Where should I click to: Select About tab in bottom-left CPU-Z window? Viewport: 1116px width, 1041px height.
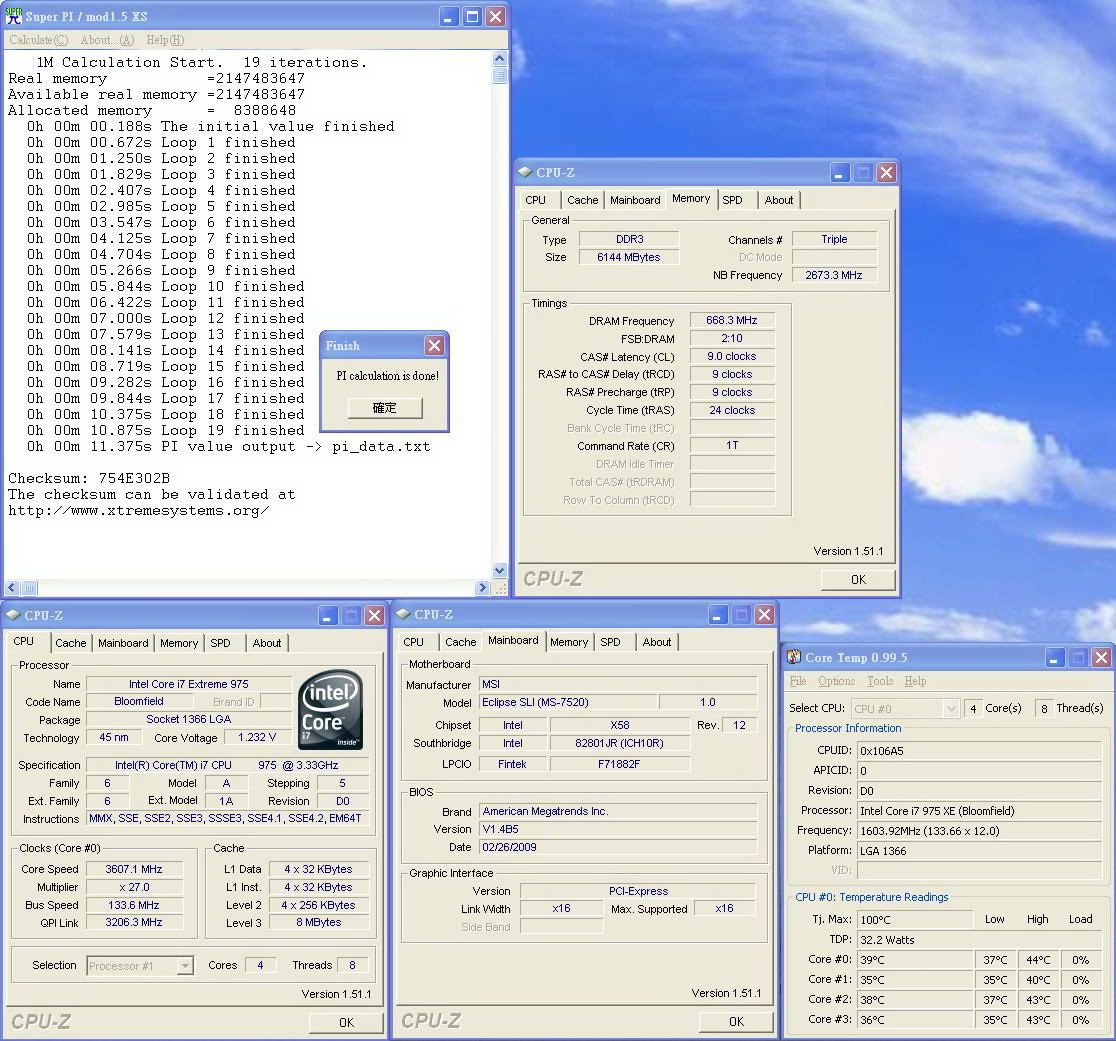pos(267,643)
